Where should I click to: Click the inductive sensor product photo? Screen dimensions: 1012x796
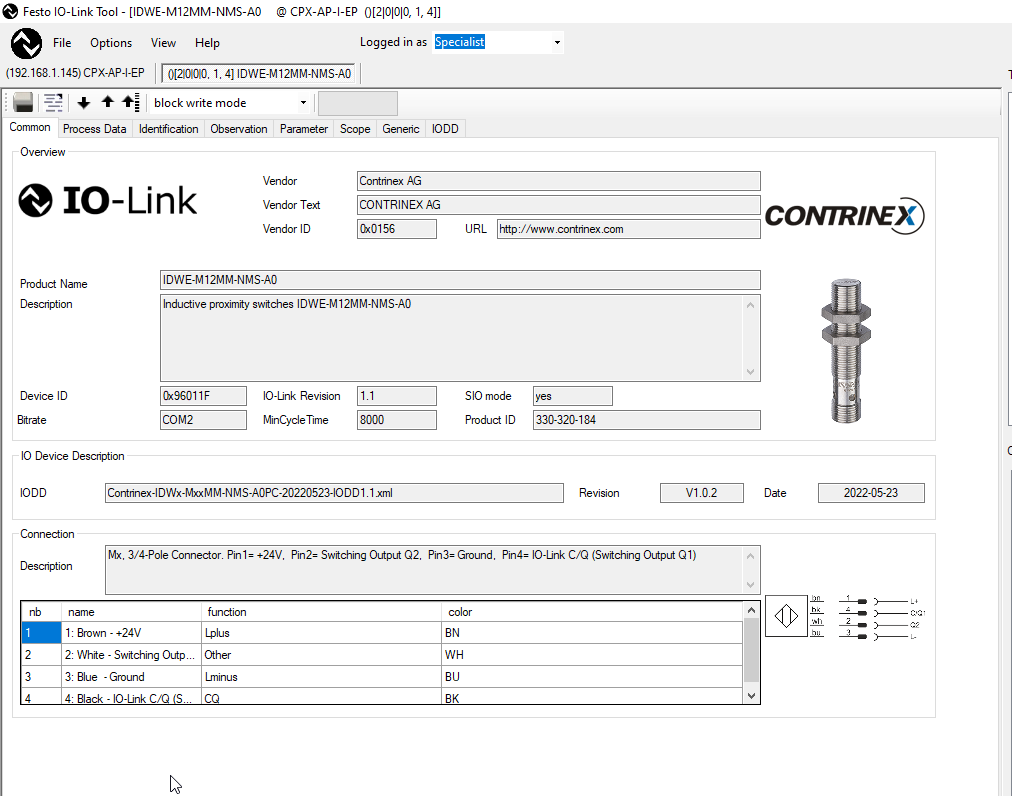click(x=845, y=351)
